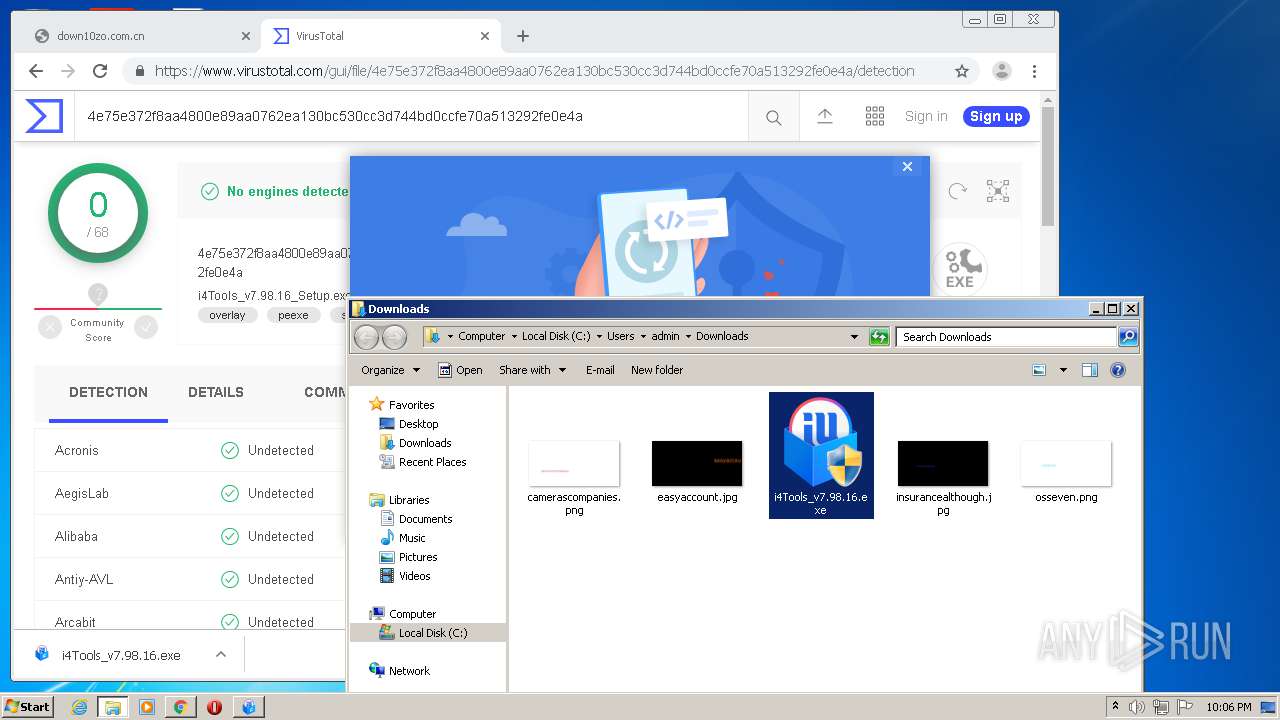Go back in Chrome

coord(36,71)
